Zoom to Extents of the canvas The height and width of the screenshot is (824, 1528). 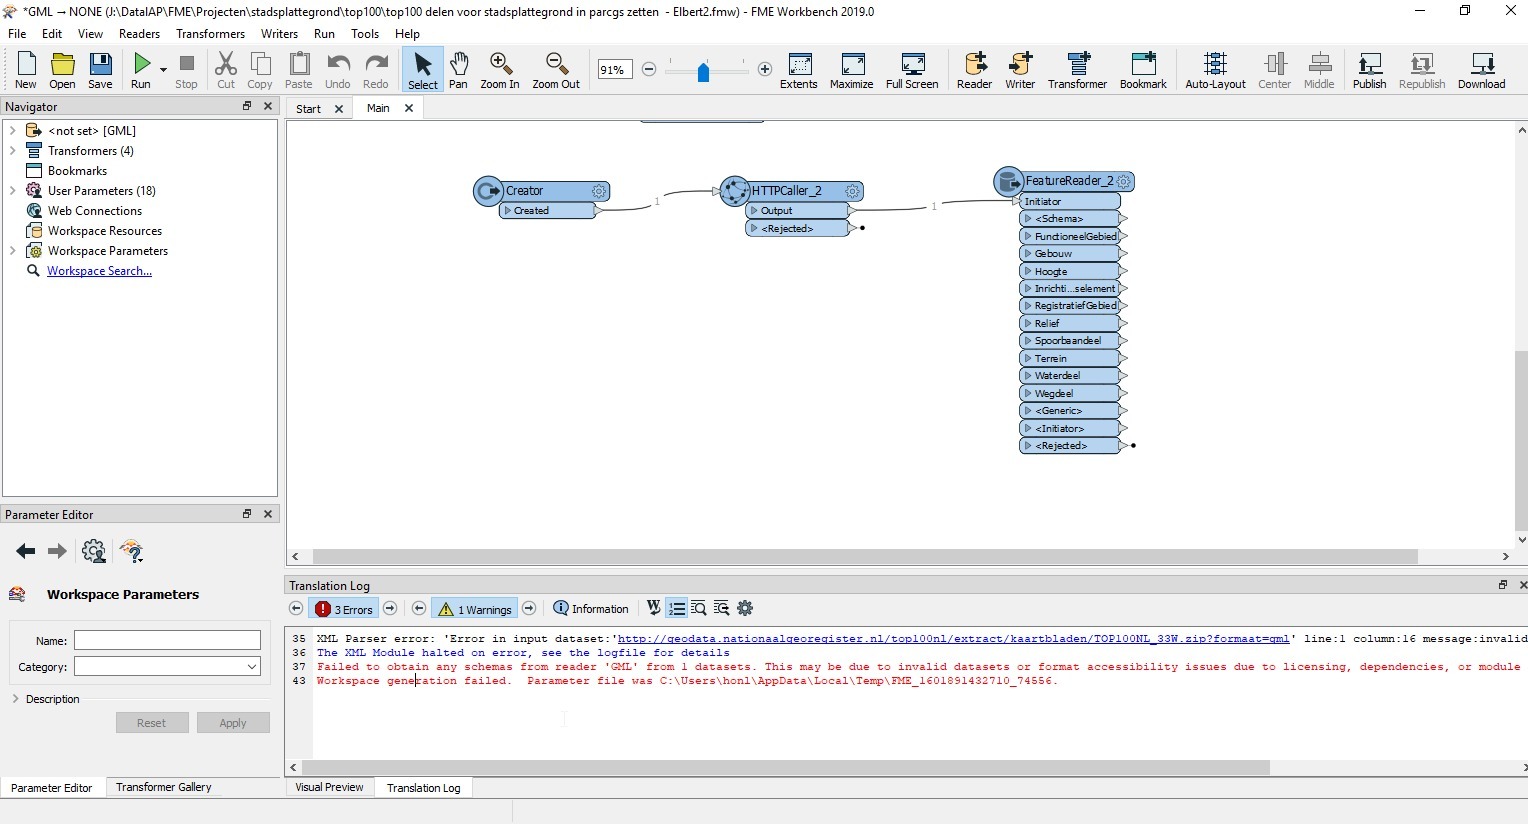799,70
